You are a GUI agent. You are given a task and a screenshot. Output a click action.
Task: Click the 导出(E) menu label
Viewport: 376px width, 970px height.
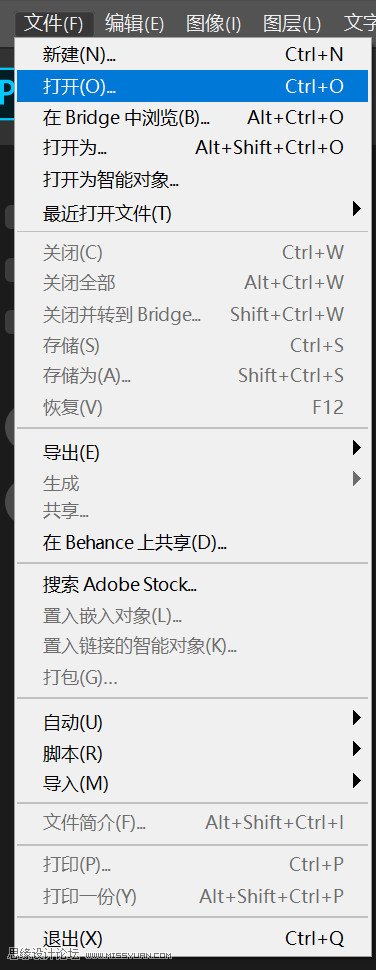tap(71, 453)
